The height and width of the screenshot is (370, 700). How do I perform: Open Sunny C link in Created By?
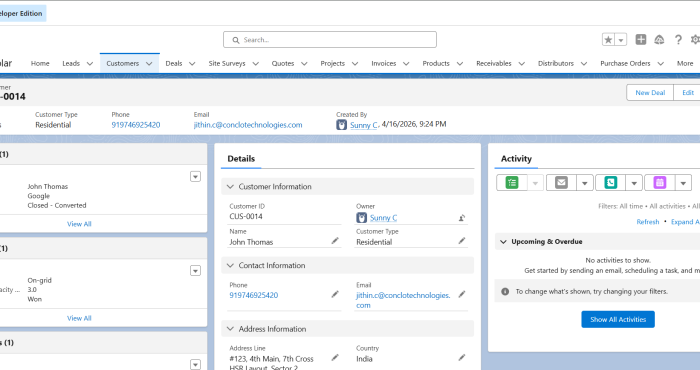pyautogui.click(x=364, y=125)
